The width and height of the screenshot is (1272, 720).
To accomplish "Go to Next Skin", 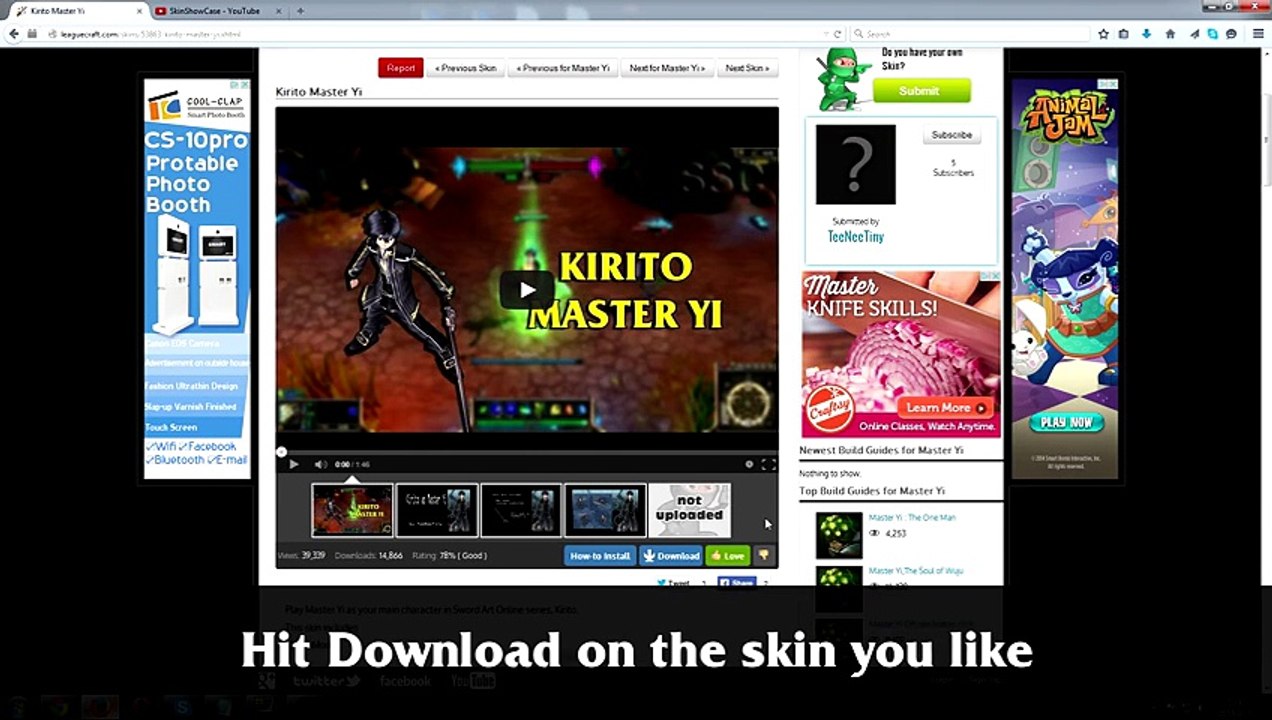I will (x=747, y=68).
